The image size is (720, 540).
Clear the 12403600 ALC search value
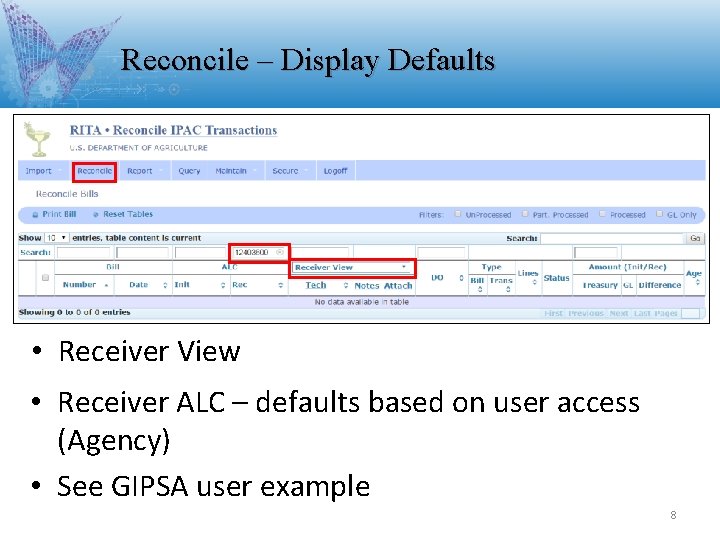pos(279,252)
